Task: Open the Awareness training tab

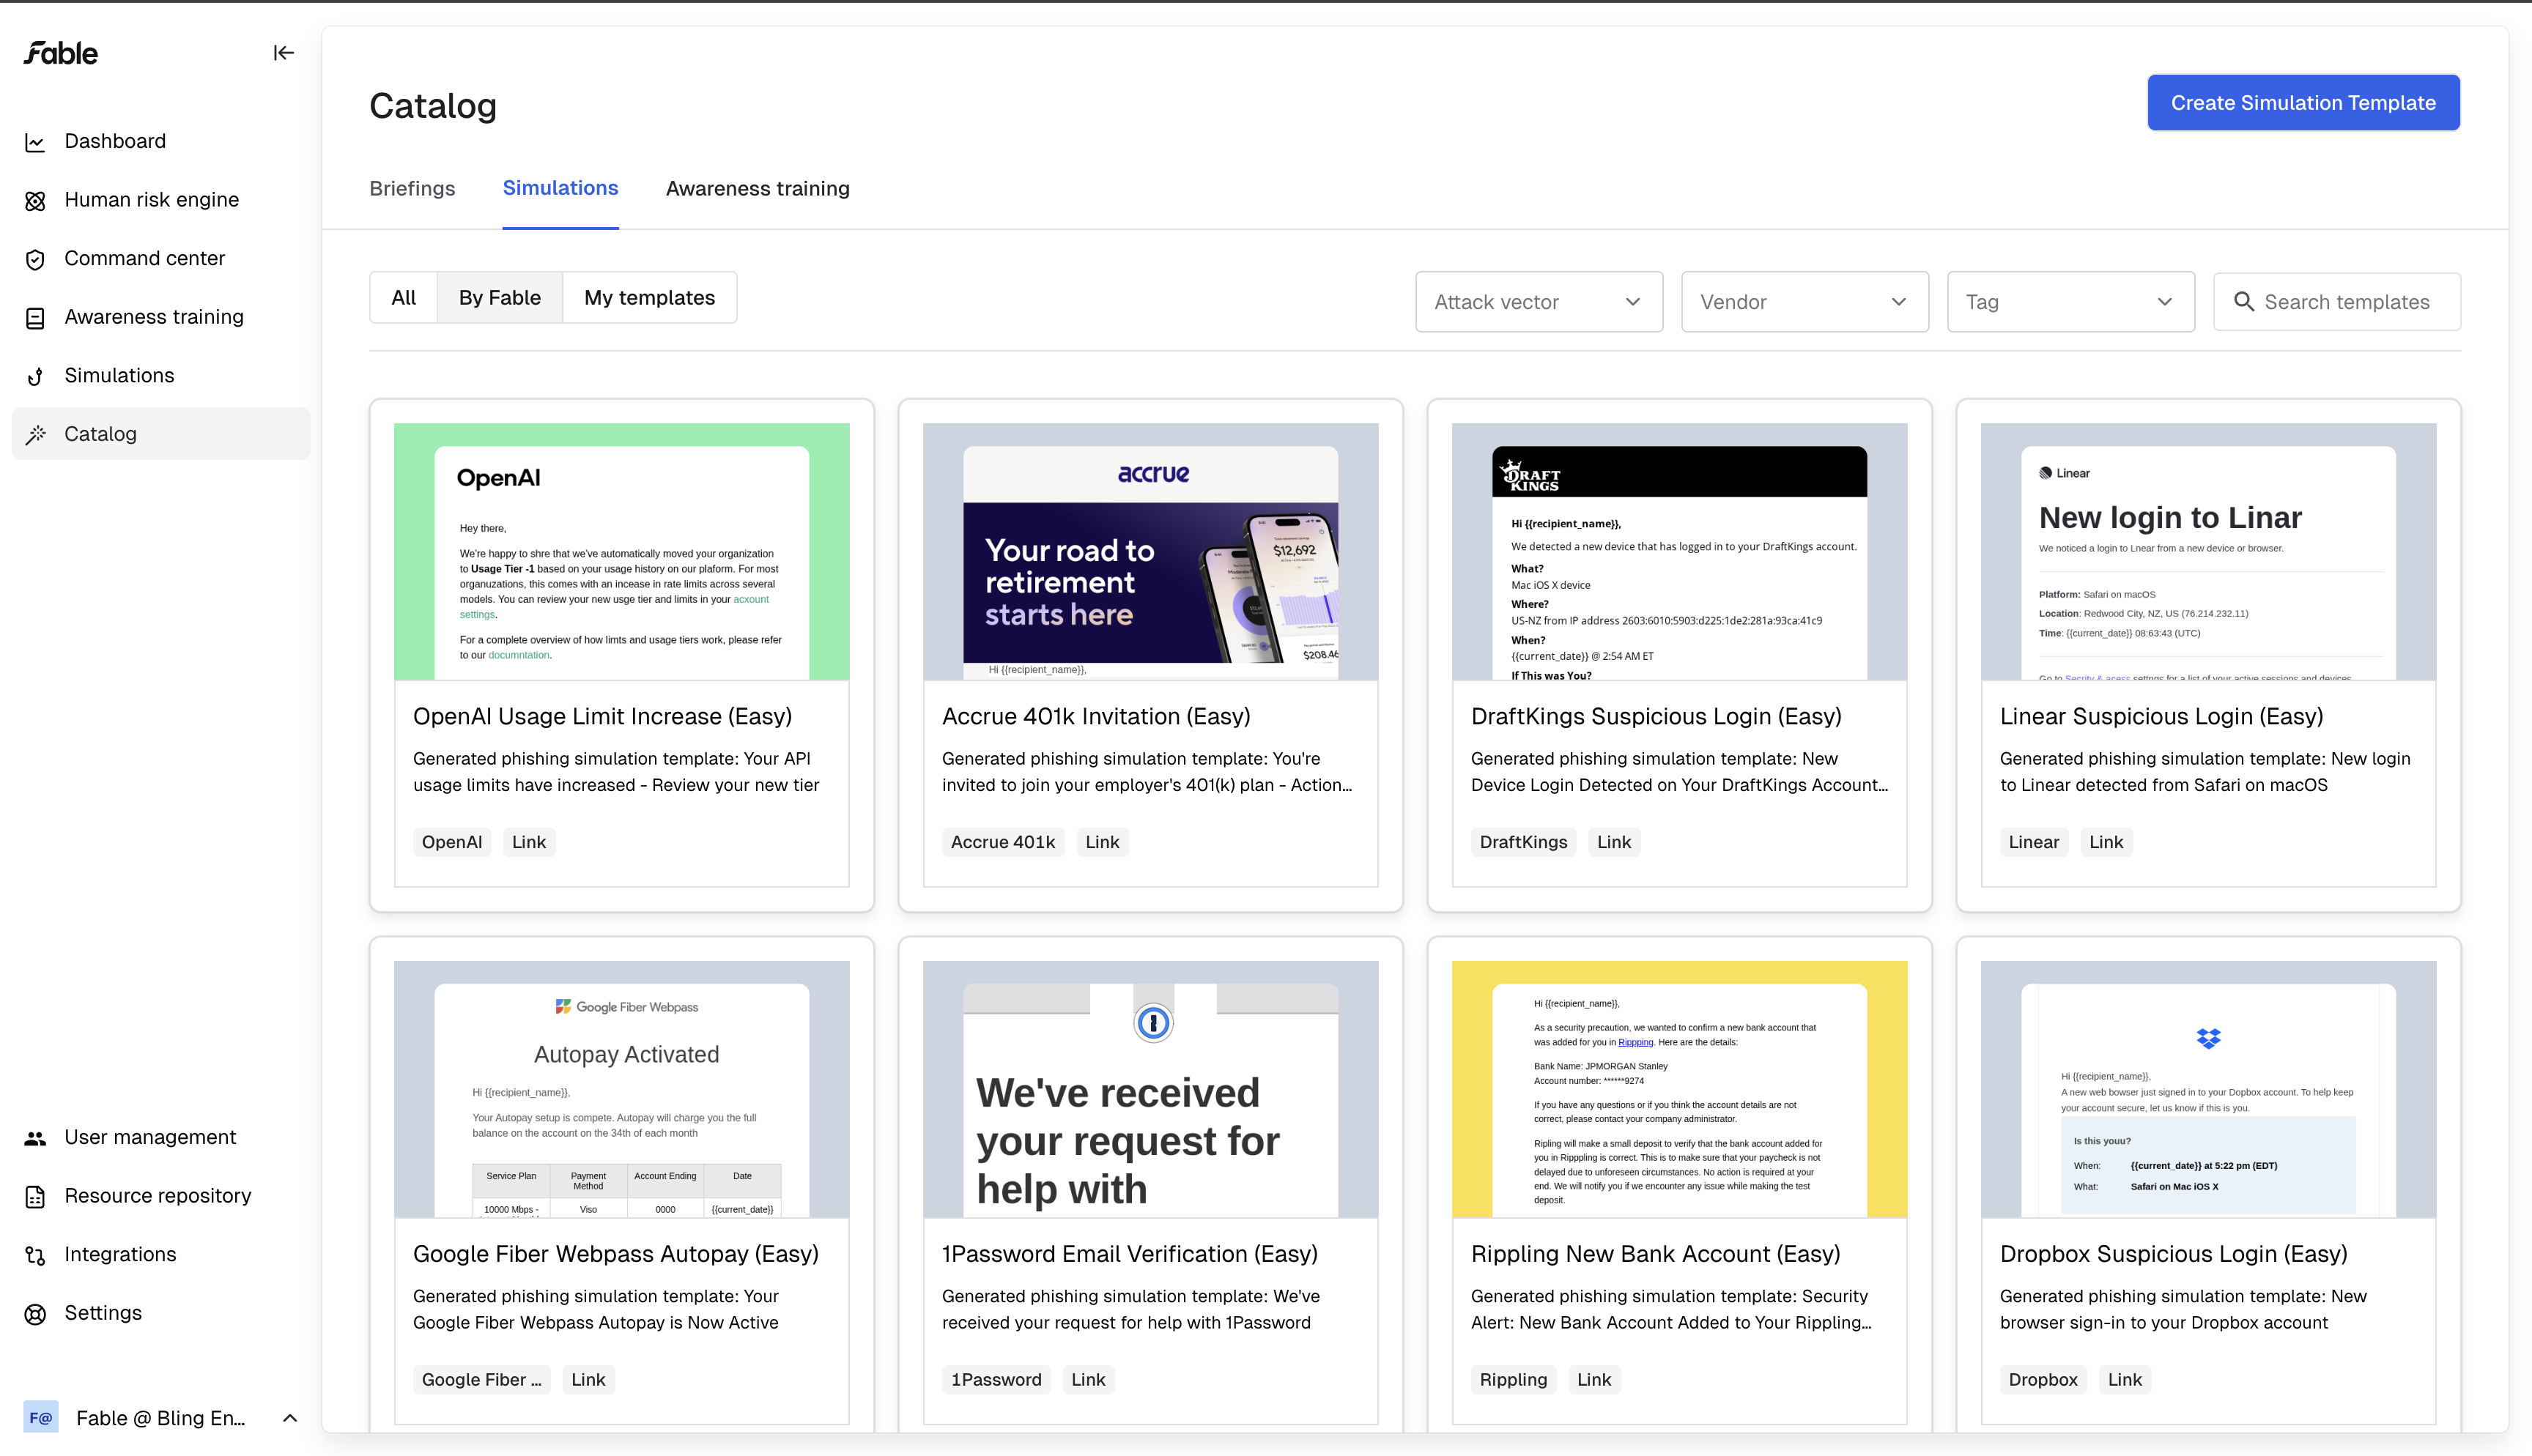Action: coord(758,189)
